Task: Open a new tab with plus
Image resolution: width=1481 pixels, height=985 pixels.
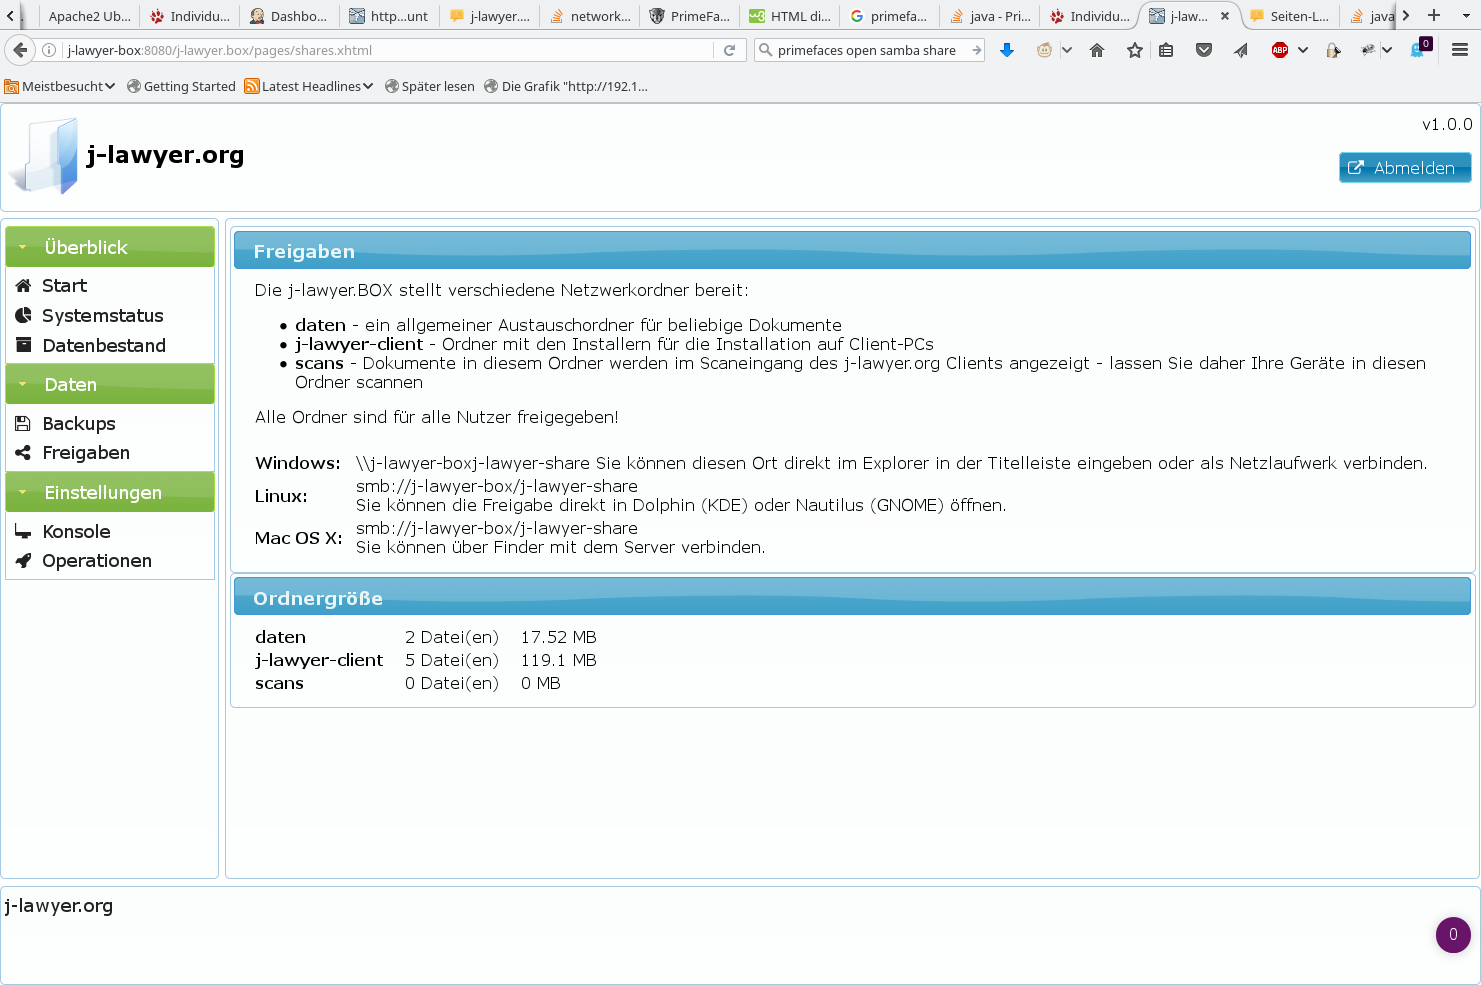Action: point(1434,15)
